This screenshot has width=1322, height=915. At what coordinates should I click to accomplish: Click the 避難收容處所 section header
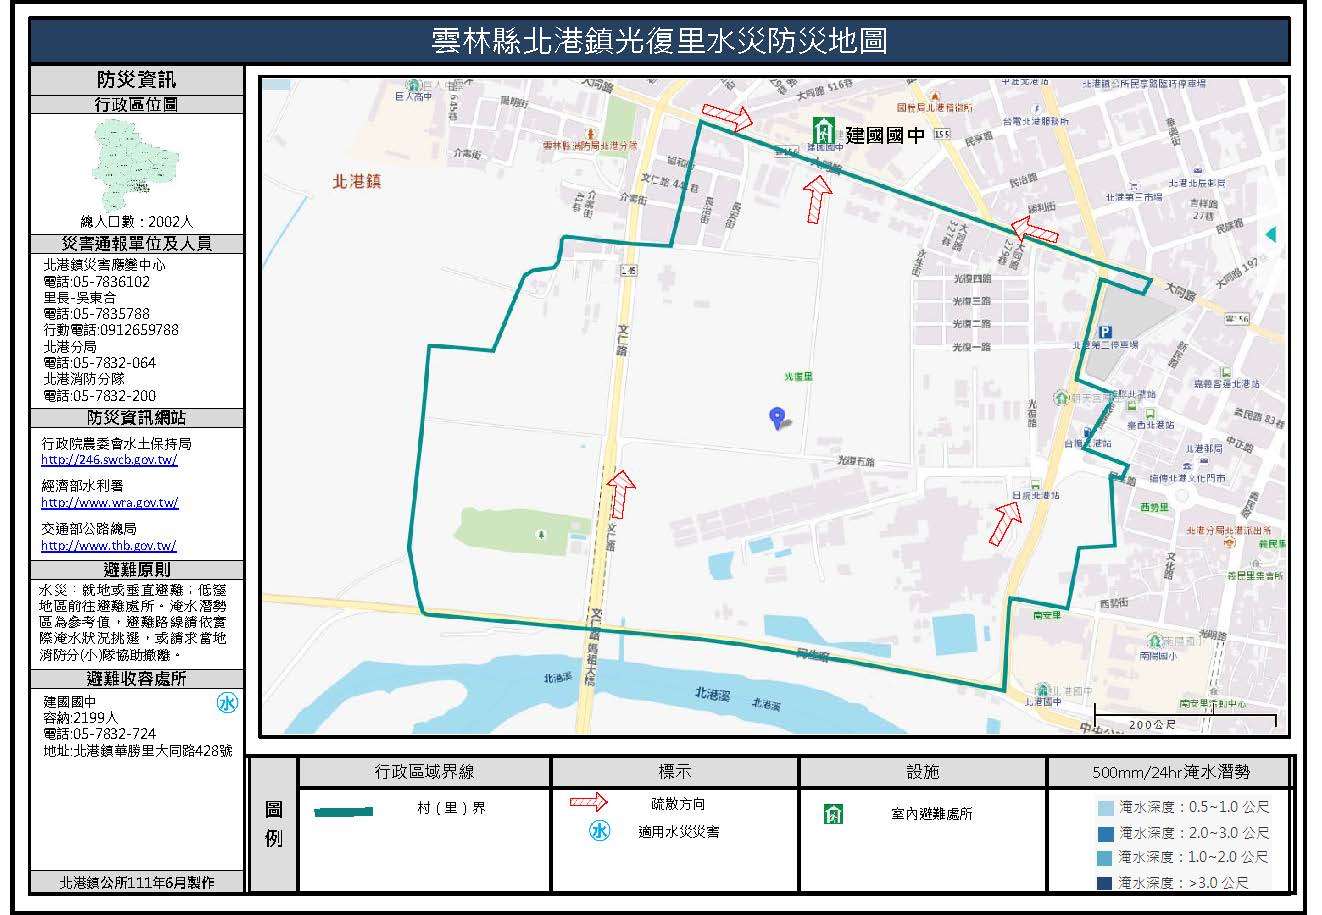[x=137, y=679]
